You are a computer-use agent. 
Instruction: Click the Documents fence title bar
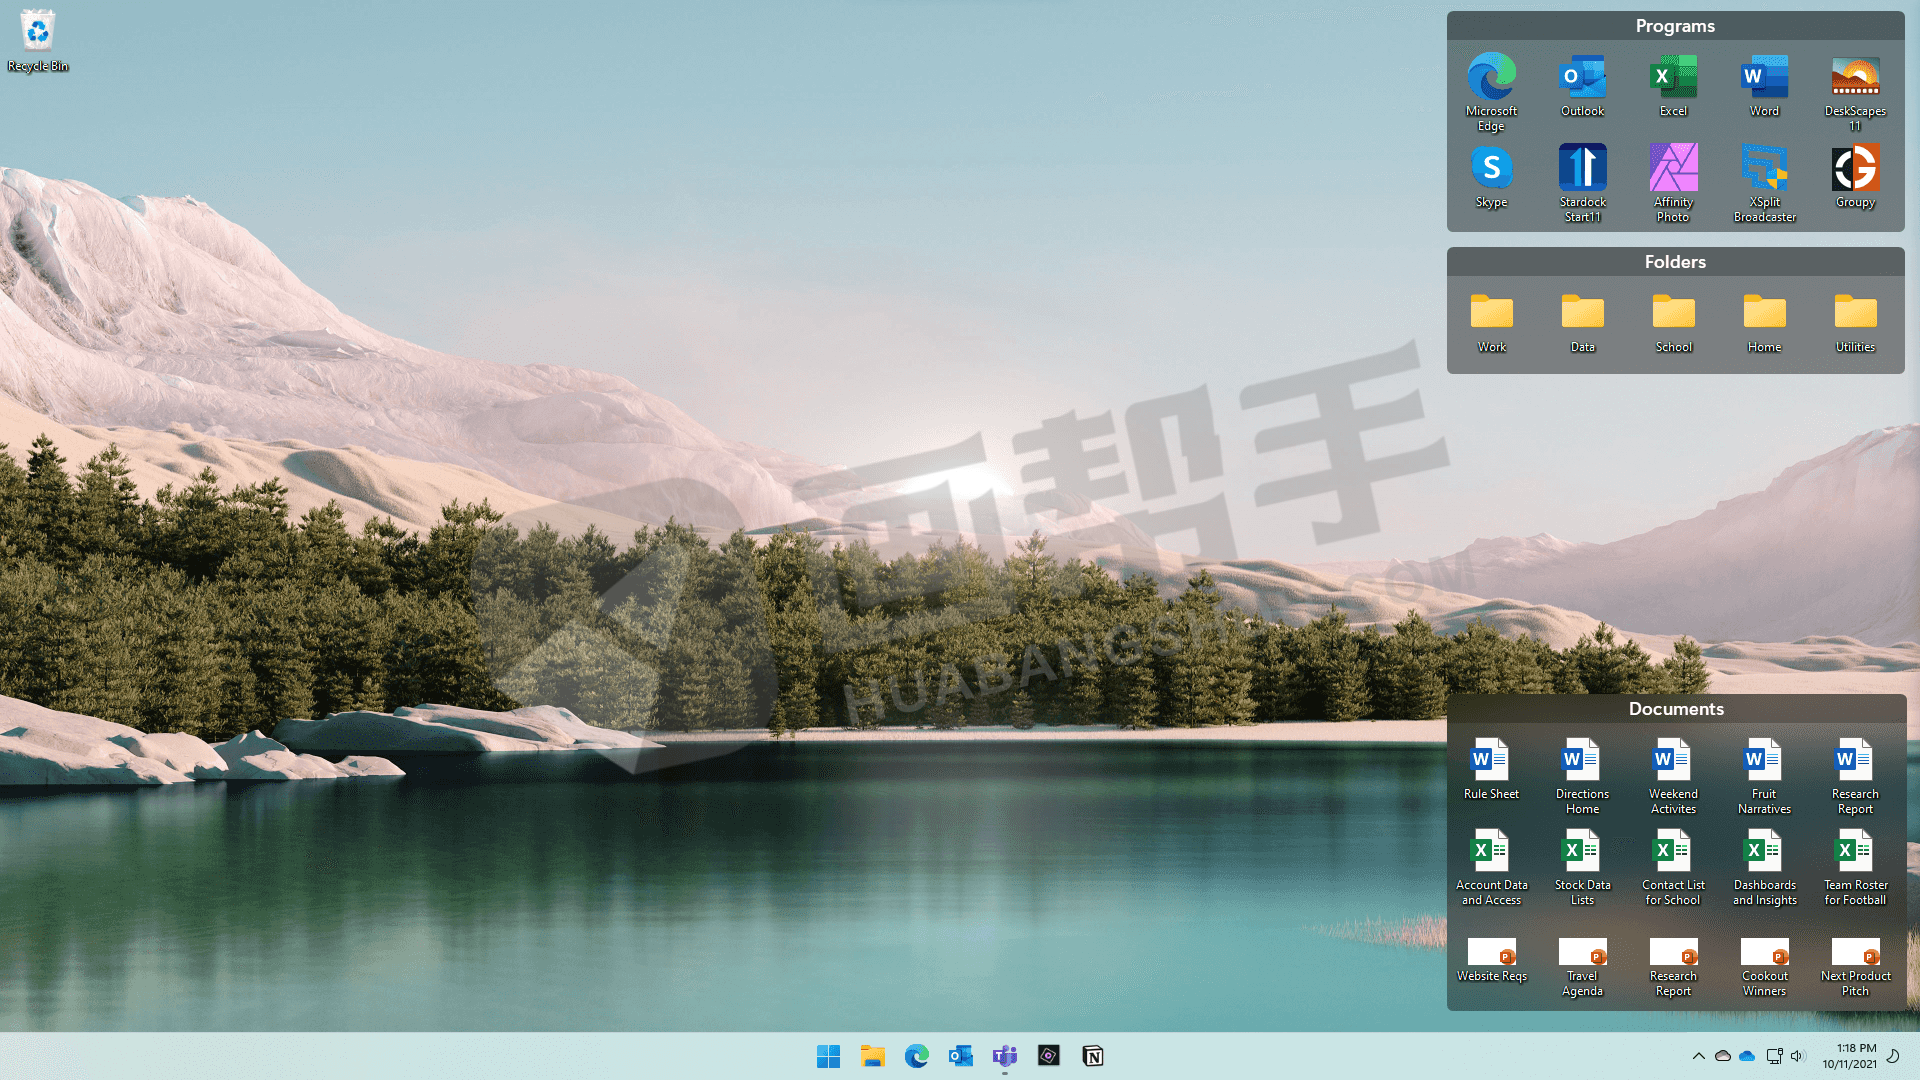click(x=1676, y=709)
